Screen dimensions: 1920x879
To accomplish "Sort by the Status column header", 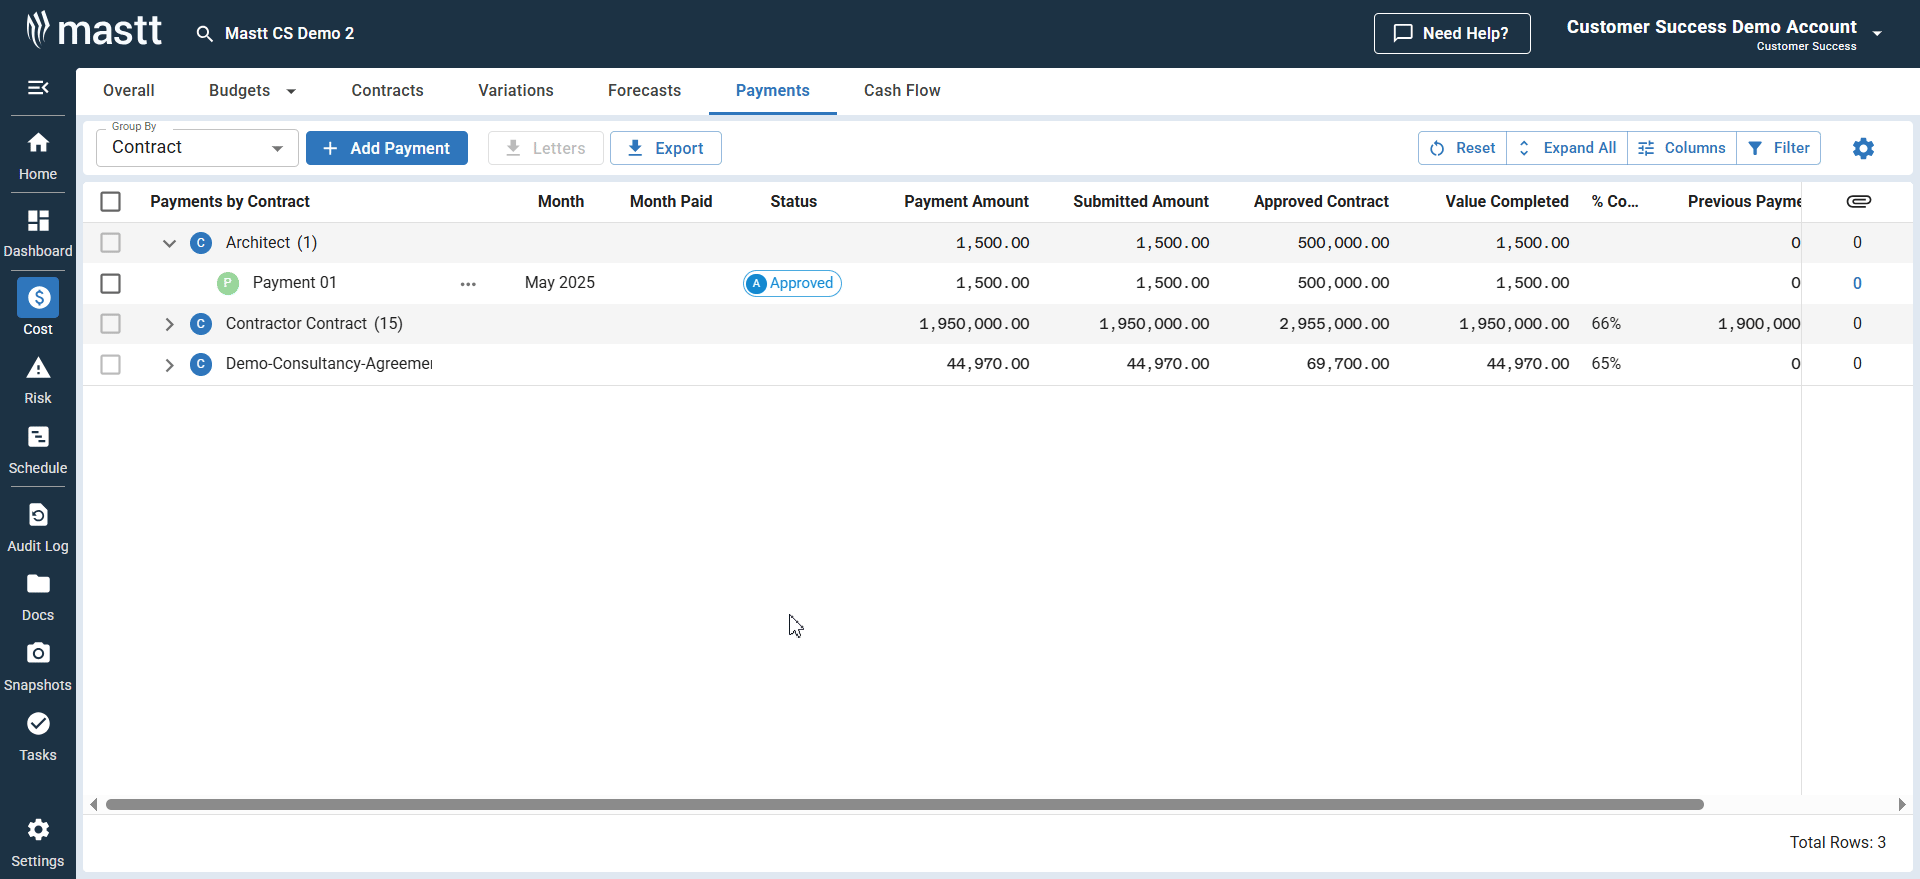I will [x=793, y=202].
